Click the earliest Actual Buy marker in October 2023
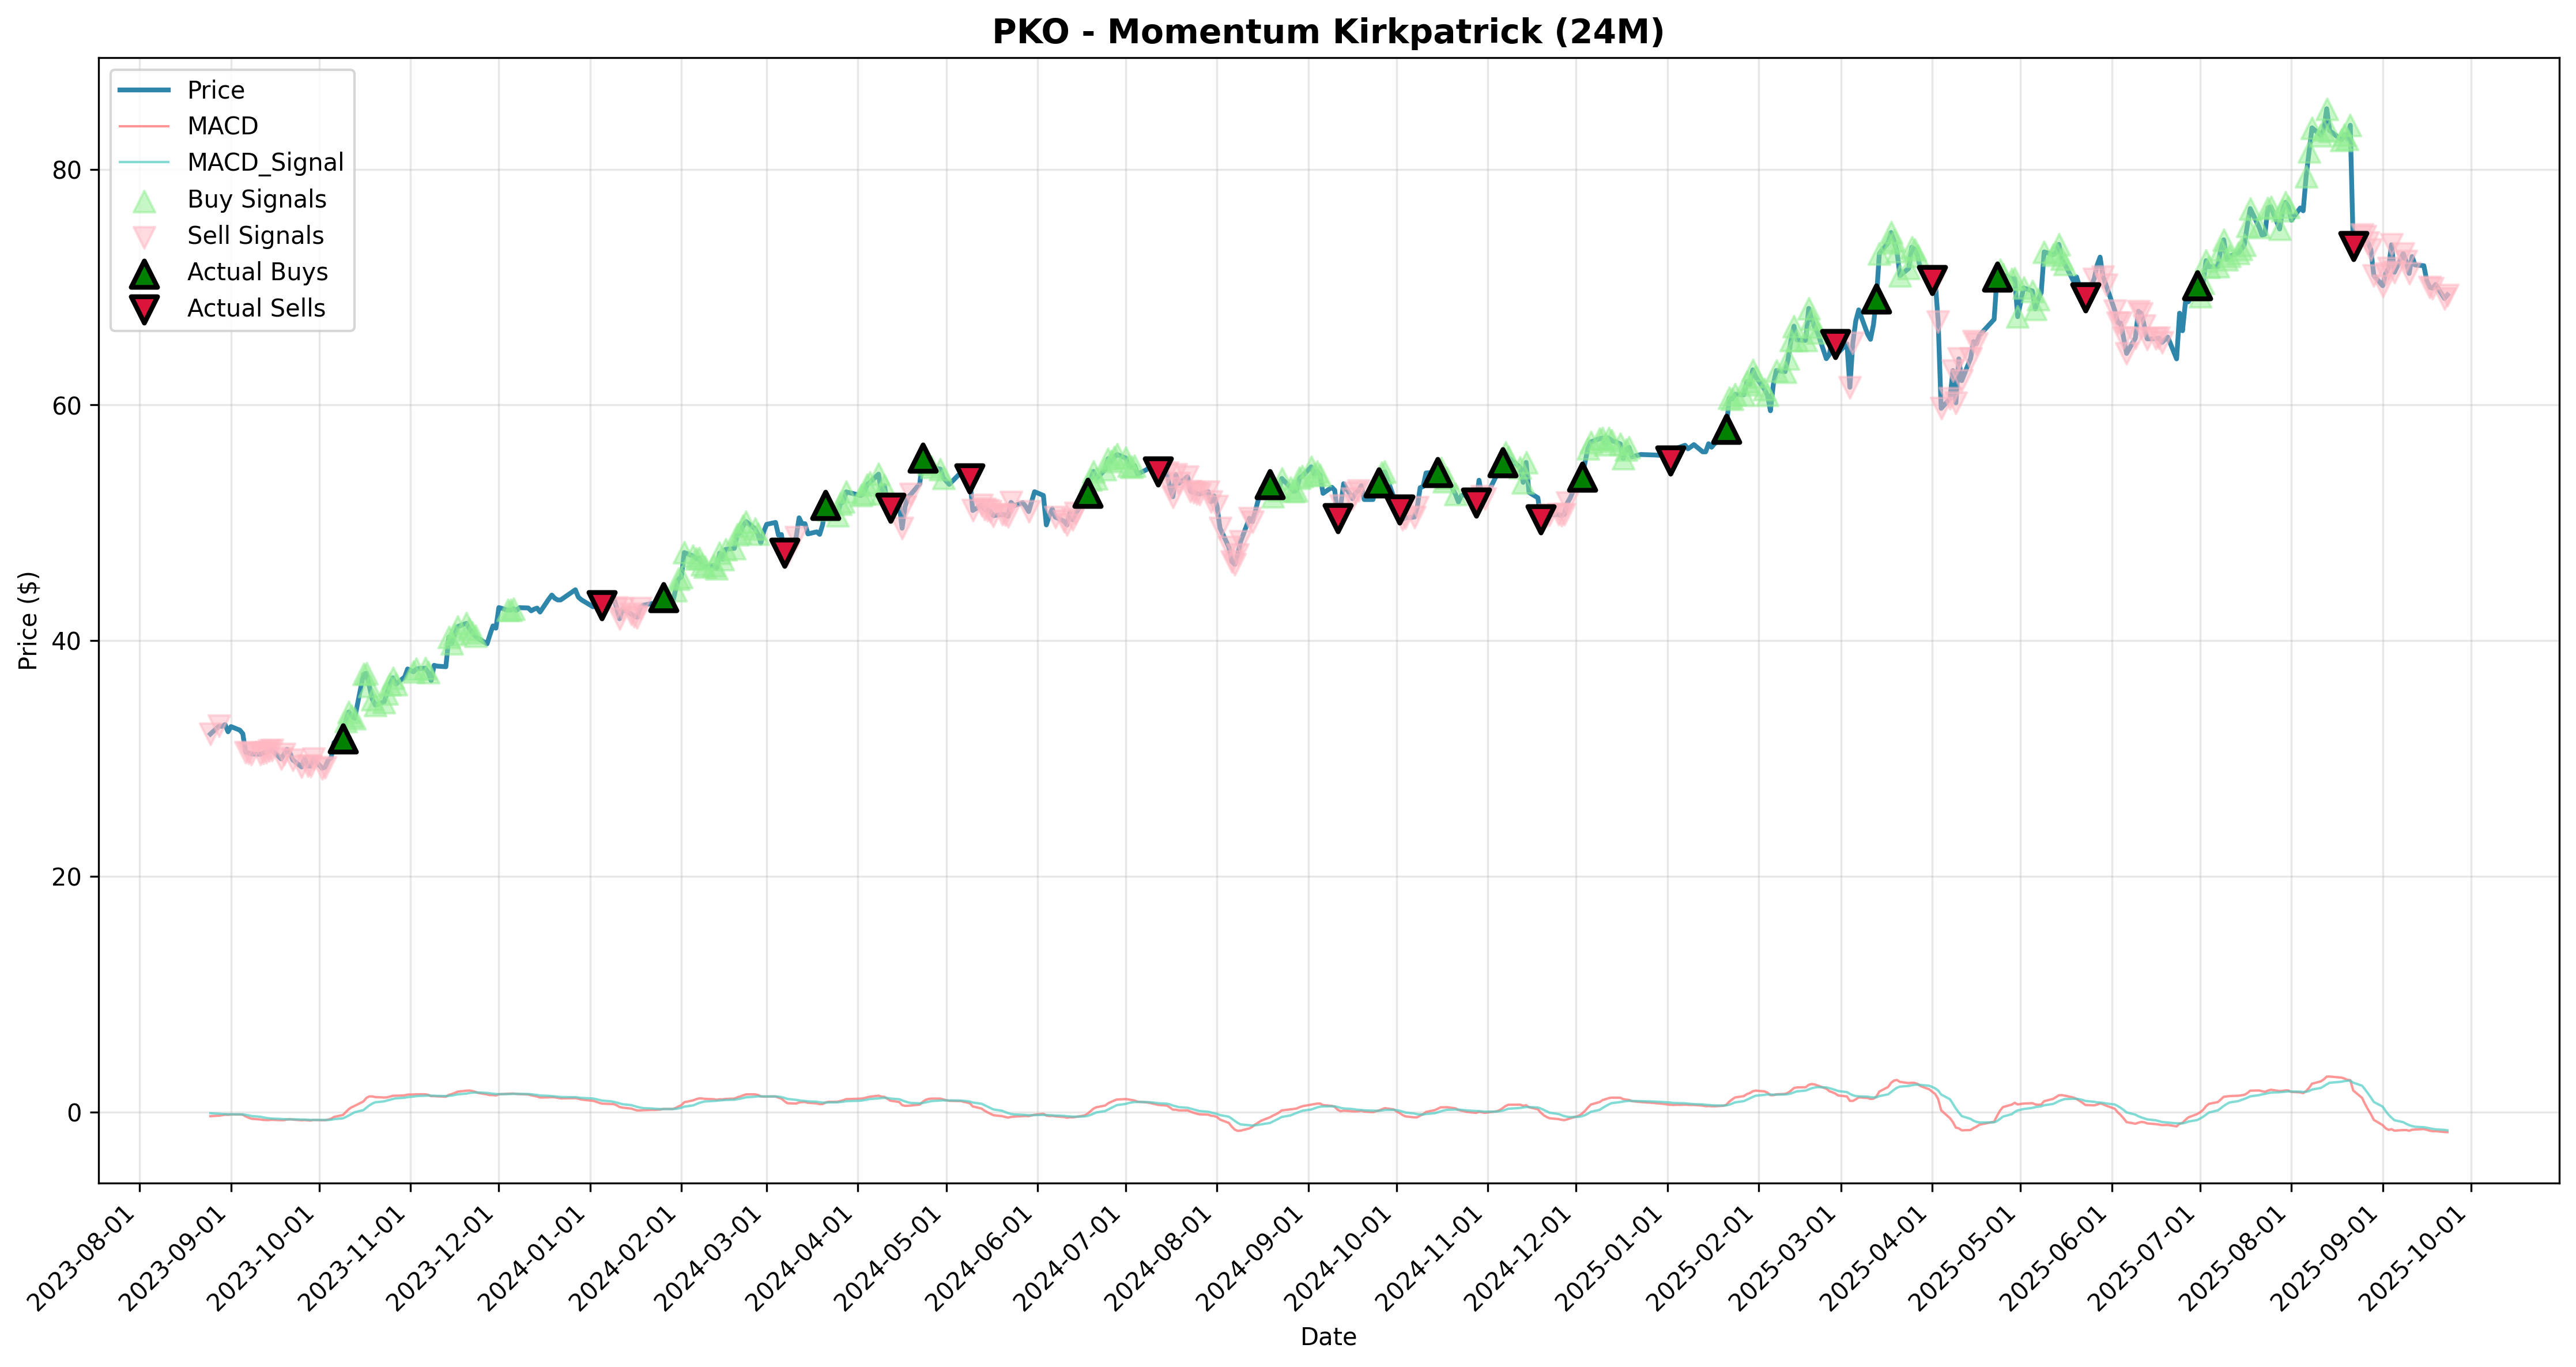Viewport: 2576px width, 1367px height. [x=343, y=739]
